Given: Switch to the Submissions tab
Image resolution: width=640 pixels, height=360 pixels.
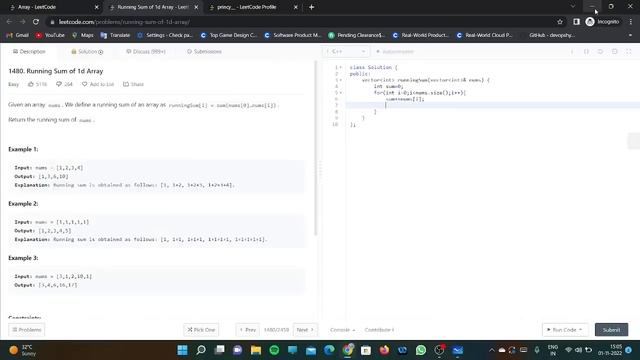Looking at the screenshot, I should tap(204, 51).
